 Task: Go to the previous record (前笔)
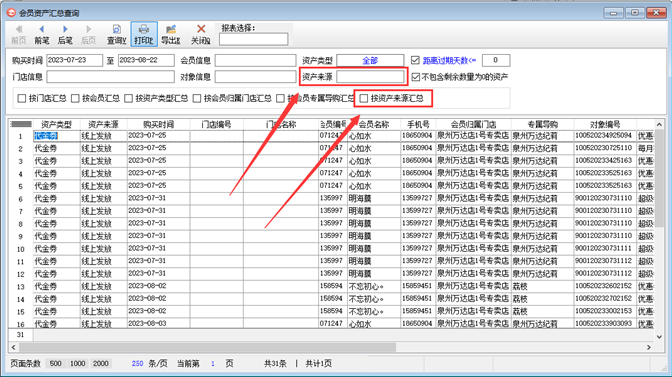42,34
